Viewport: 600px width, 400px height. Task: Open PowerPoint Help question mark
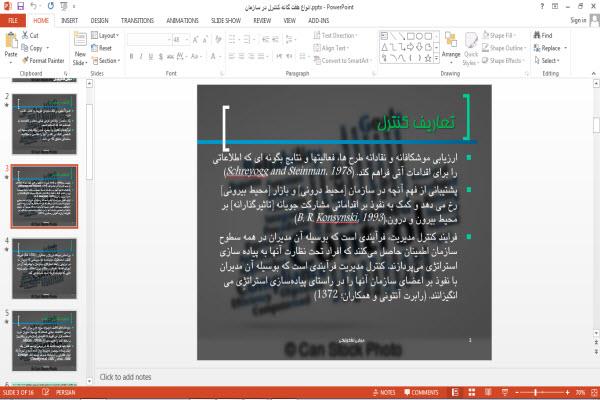[x=542, y=7]
